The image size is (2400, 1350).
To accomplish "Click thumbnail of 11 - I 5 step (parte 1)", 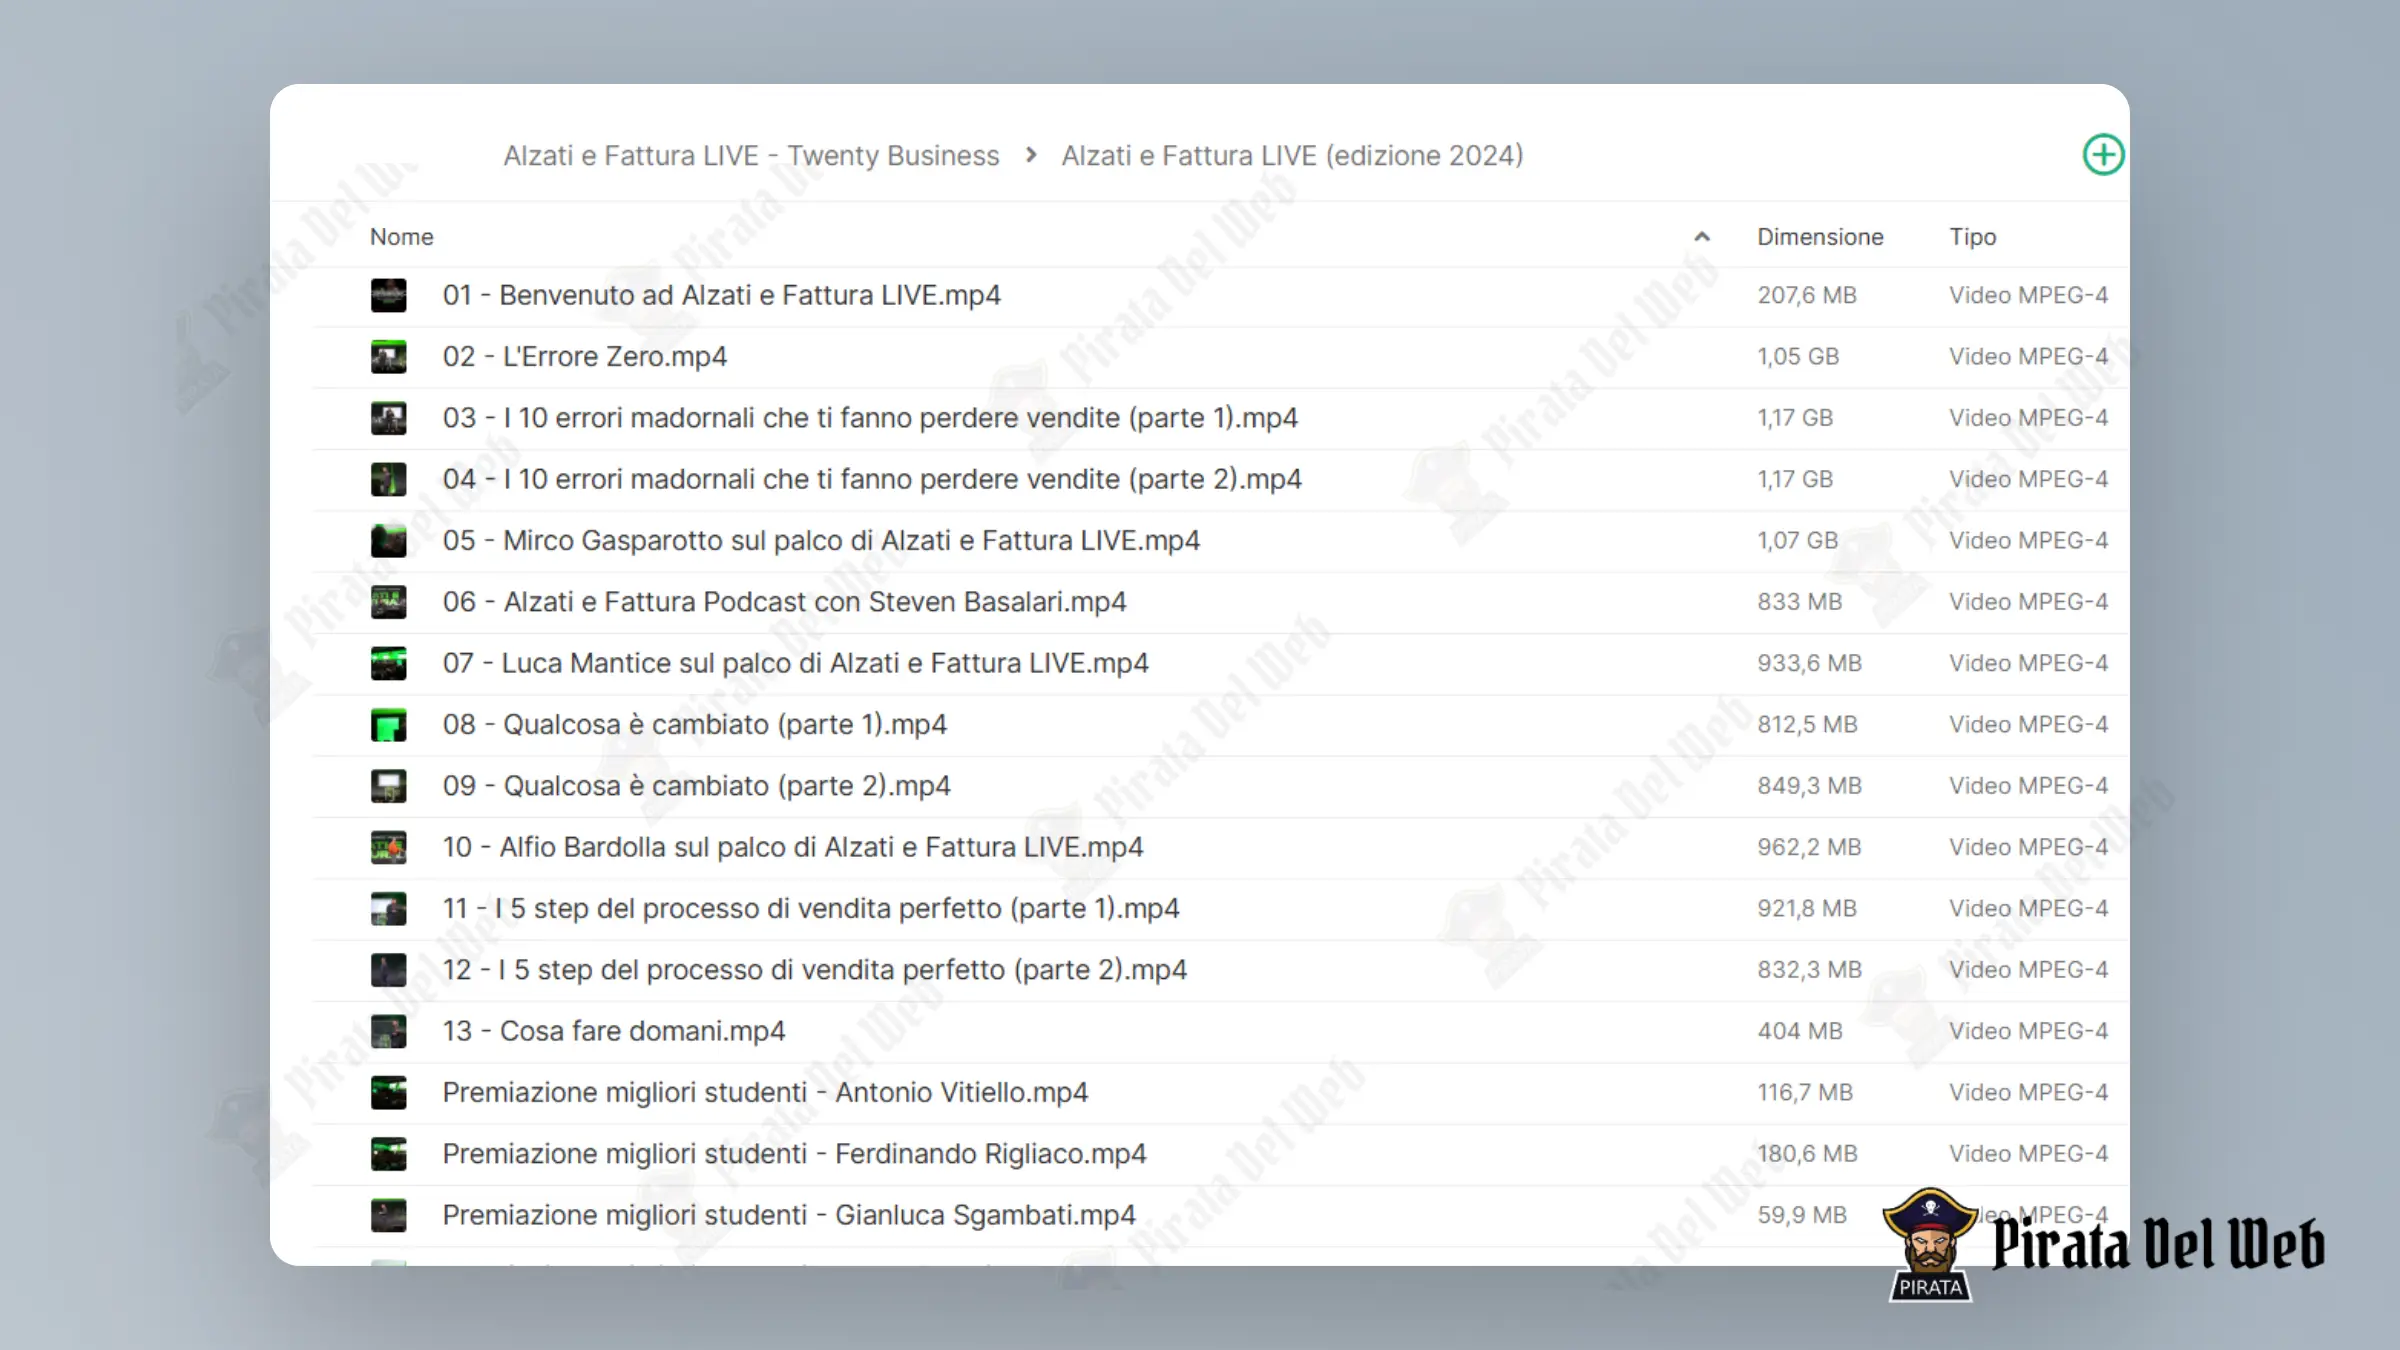I will click(388, 909).
